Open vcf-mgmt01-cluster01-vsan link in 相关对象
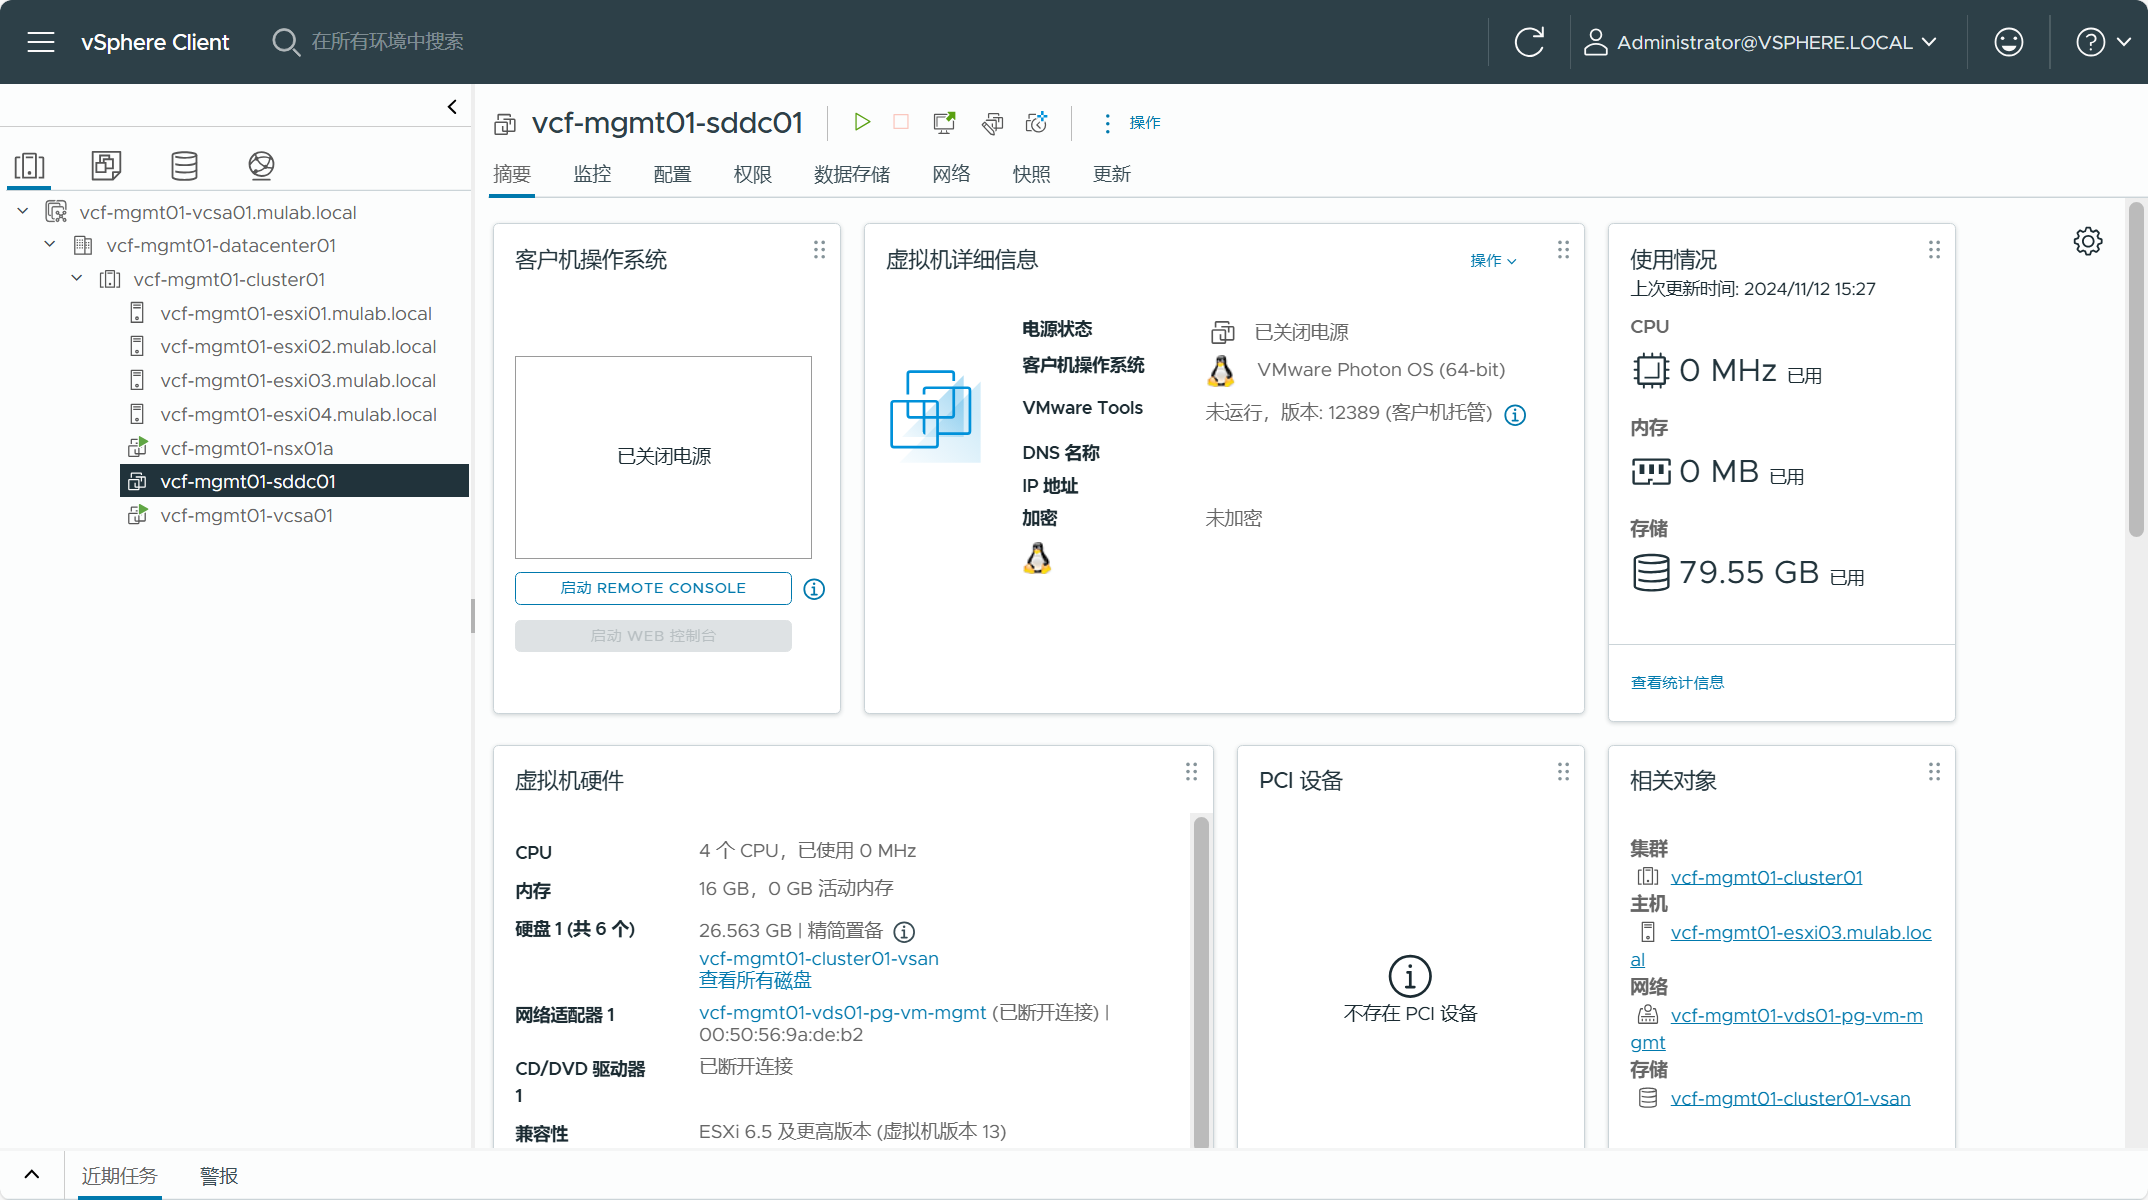Viewport: 2148px width, 1200px height. click(1790, 1098)
